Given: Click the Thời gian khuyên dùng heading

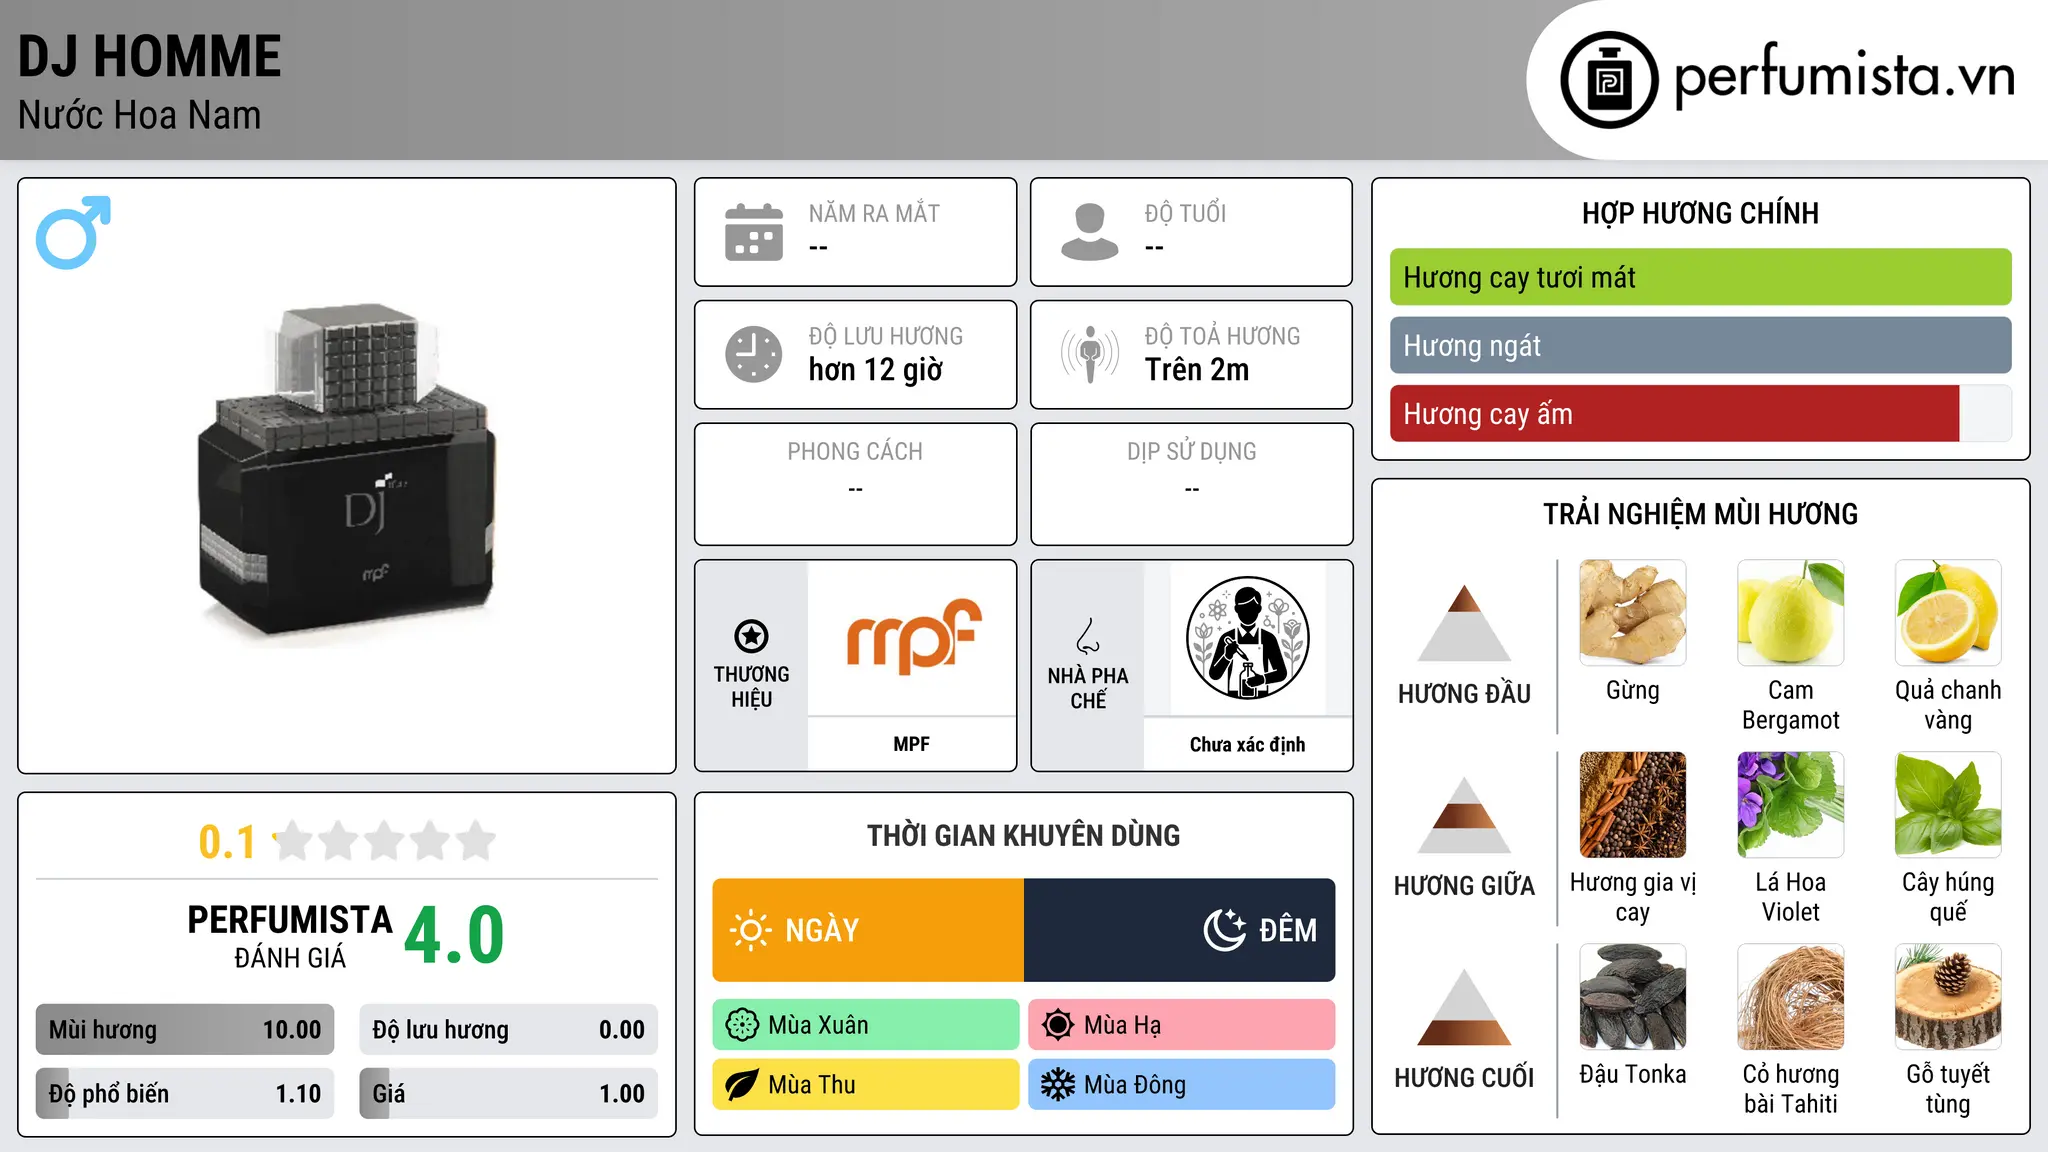Looking at the screenshot, I should coord(1024,835).
